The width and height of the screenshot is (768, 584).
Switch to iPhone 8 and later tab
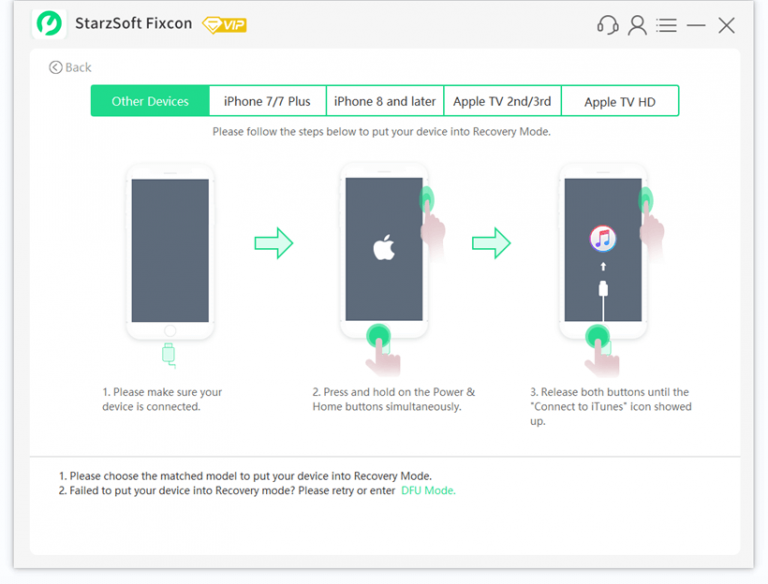coord(385,101)
